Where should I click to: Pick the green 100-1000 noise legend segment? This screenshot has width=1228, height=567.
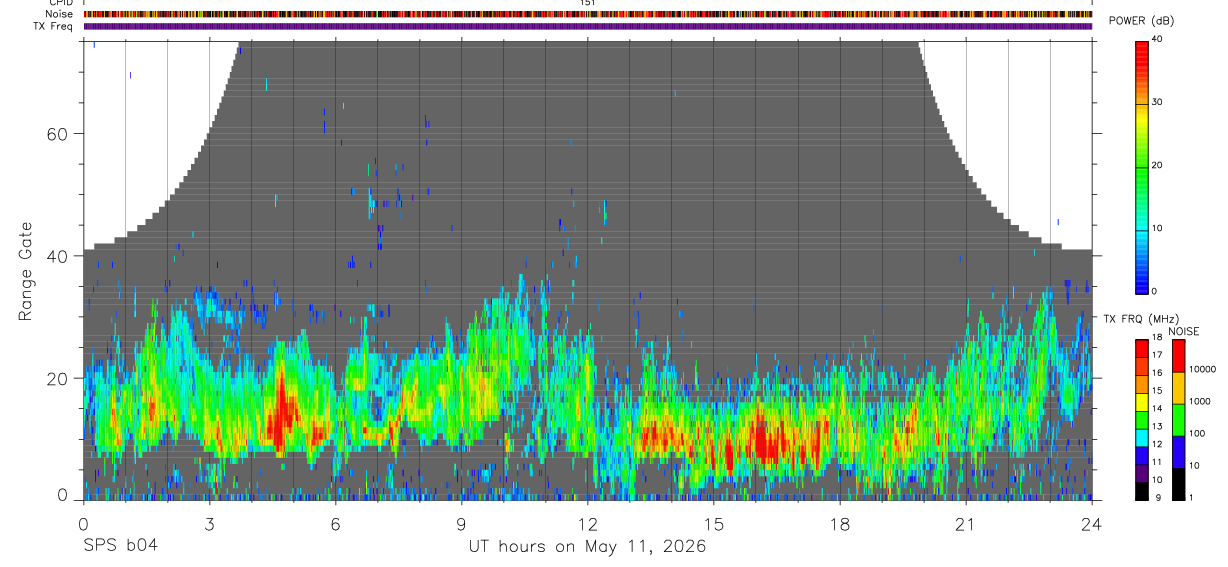(x=1177, y=418)
